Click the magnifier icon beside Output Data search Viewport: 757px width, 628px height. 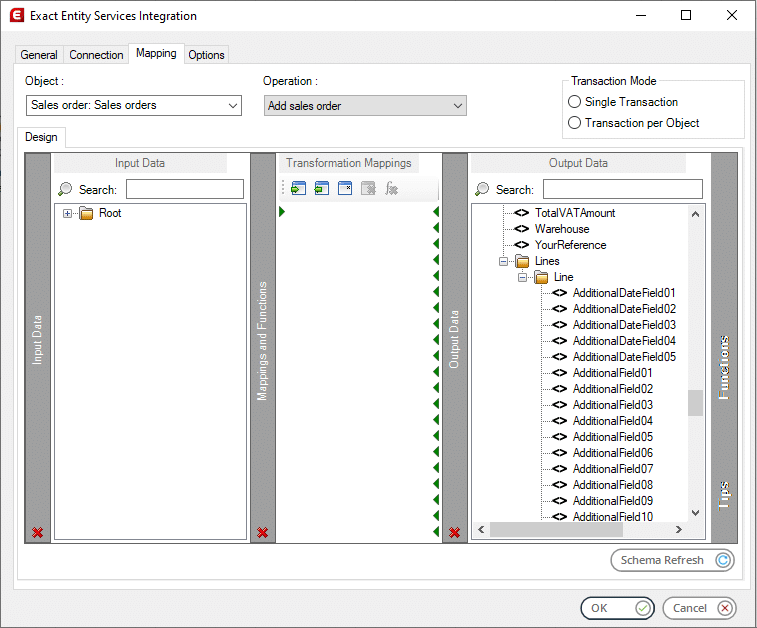point(482,189)
